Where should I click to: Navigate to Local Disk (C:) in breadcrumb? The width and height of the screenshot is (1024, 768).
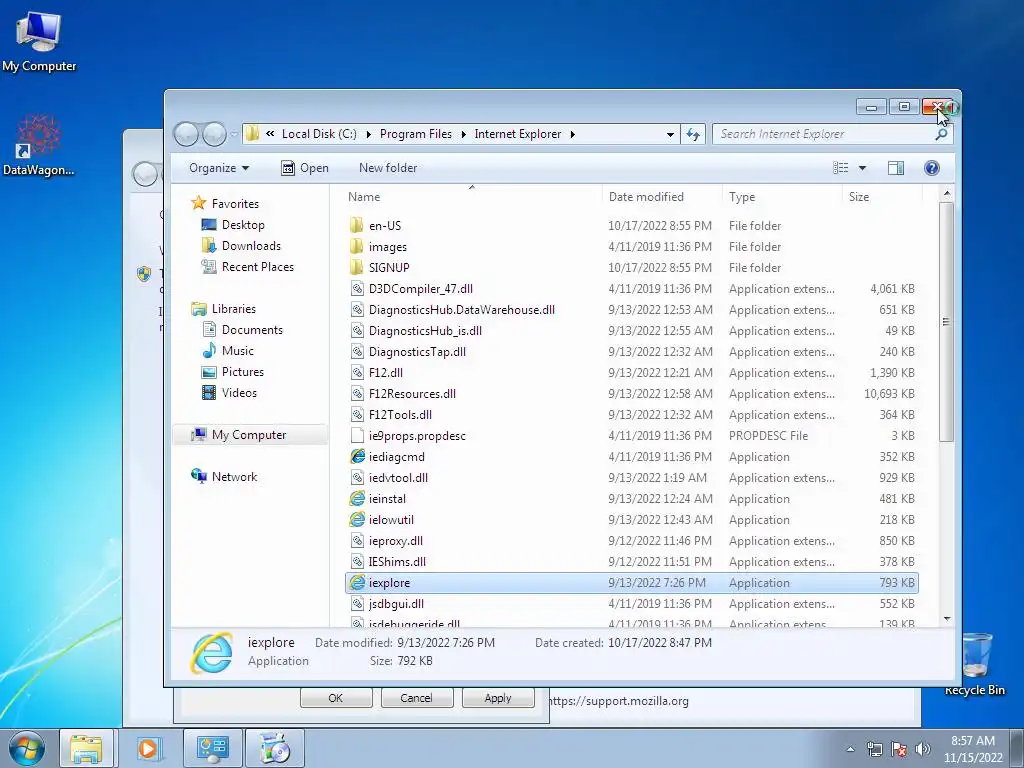click(x=319, y=134)
